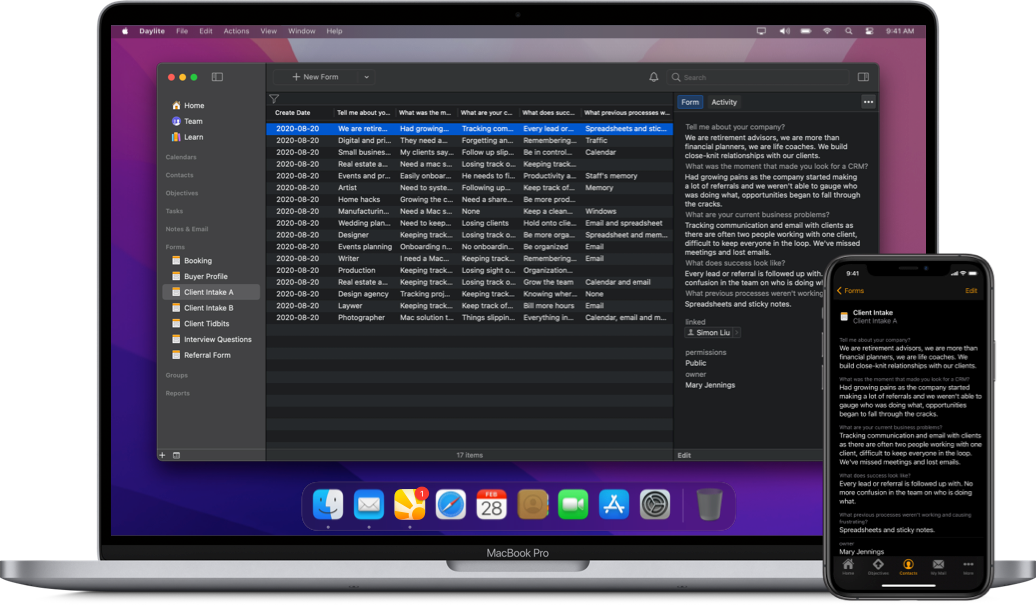Click the Wi-Fi icon in the menu bar
Image resolution: width=1036 pixels, height=605 pixels.
(827, 31)
